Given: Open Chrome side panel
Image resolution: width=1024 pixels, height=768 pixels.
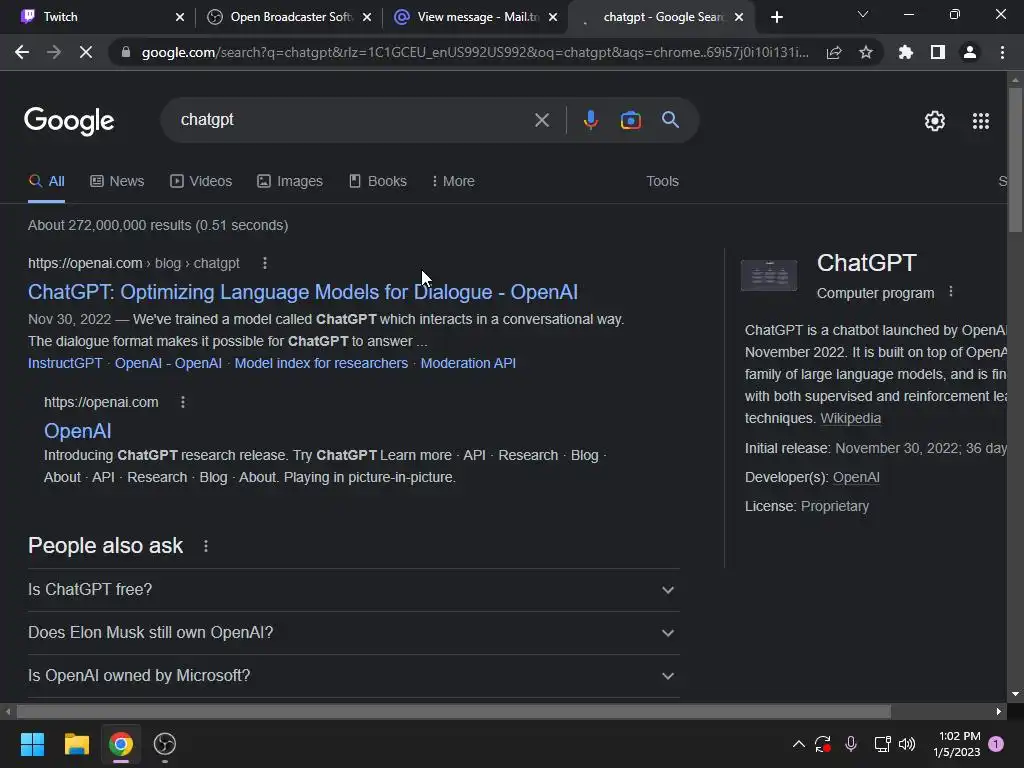Looking at the screenshot, I should 938,52.
